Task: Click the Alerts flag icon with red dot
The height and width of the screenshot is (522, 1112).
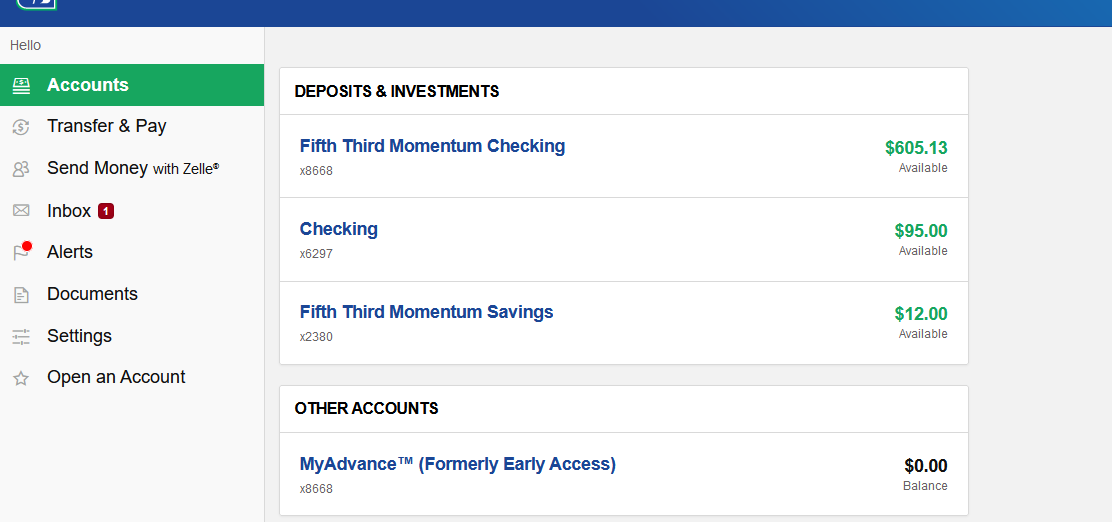Action: coord(23,251)
